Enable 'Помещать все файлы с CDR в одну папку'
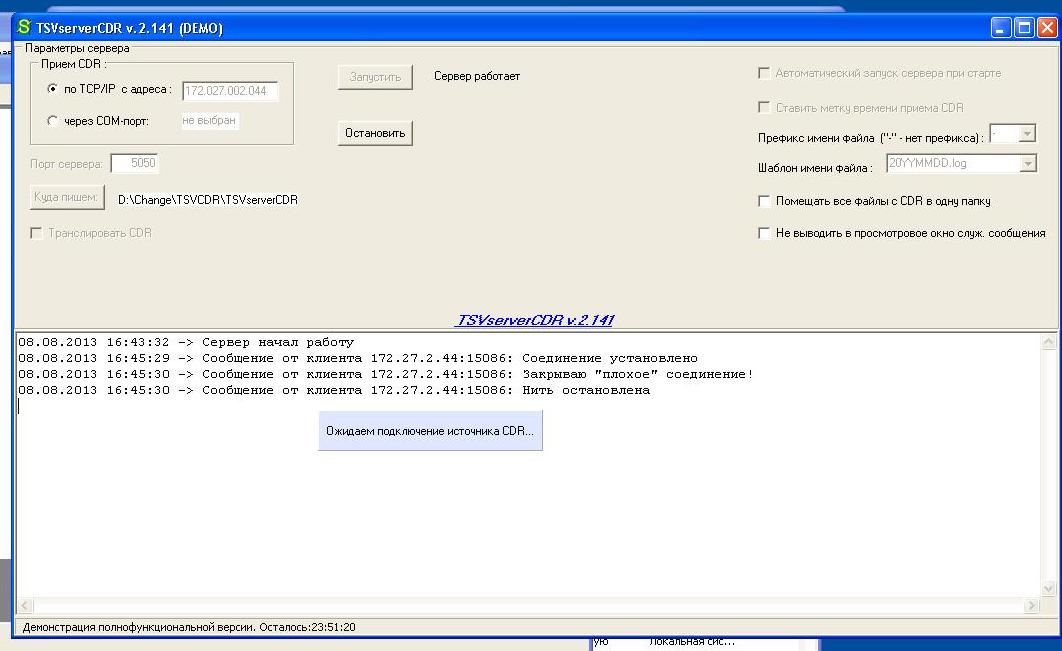This screenshot has height=651, width=1062. pyautogui.click(x=764, y=201)
